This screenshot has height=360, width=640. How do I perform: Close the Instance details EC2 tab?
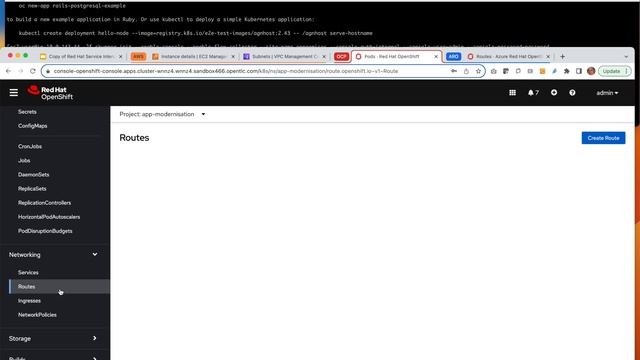click(233, 56)
